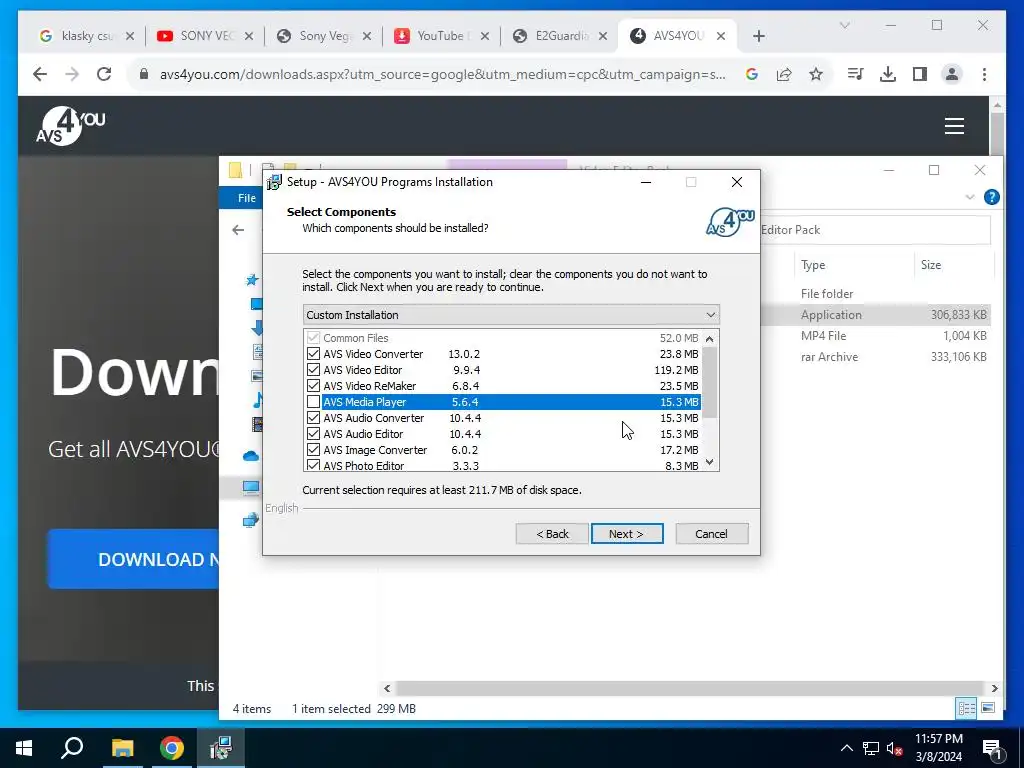Open the File tab in Explorer
This screenshot has width=1024, height=768.
(x=247, y=198)
